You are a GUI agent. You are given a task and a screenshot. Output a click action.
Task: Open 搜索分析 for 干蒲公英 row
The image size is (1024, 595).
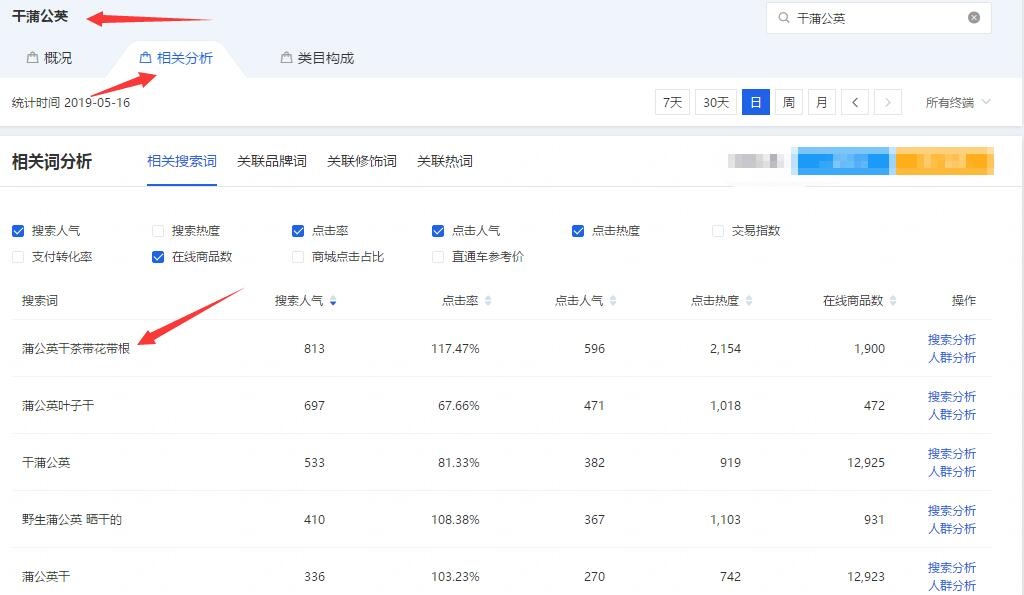pos(952,453)
